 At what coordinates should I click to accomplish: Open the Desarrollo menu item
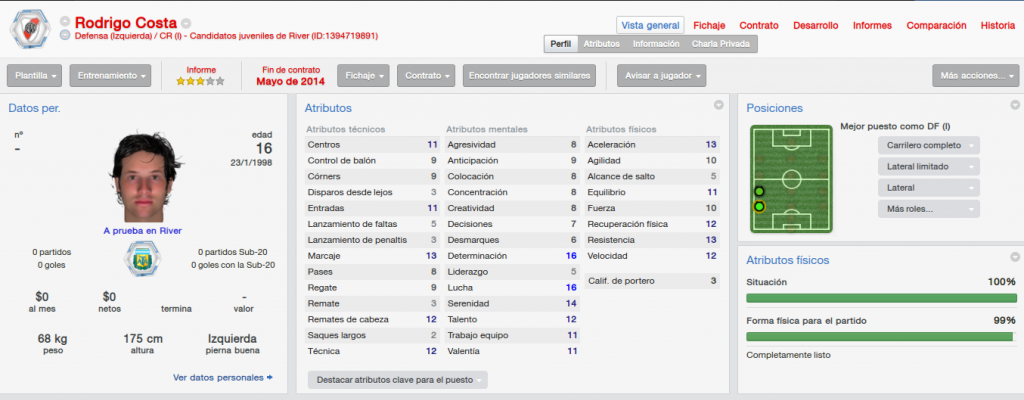816,25
